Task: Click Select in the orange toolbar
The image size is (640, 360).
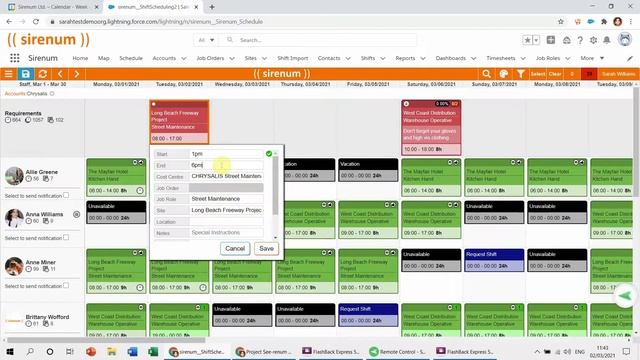Action: click(538, 74)
